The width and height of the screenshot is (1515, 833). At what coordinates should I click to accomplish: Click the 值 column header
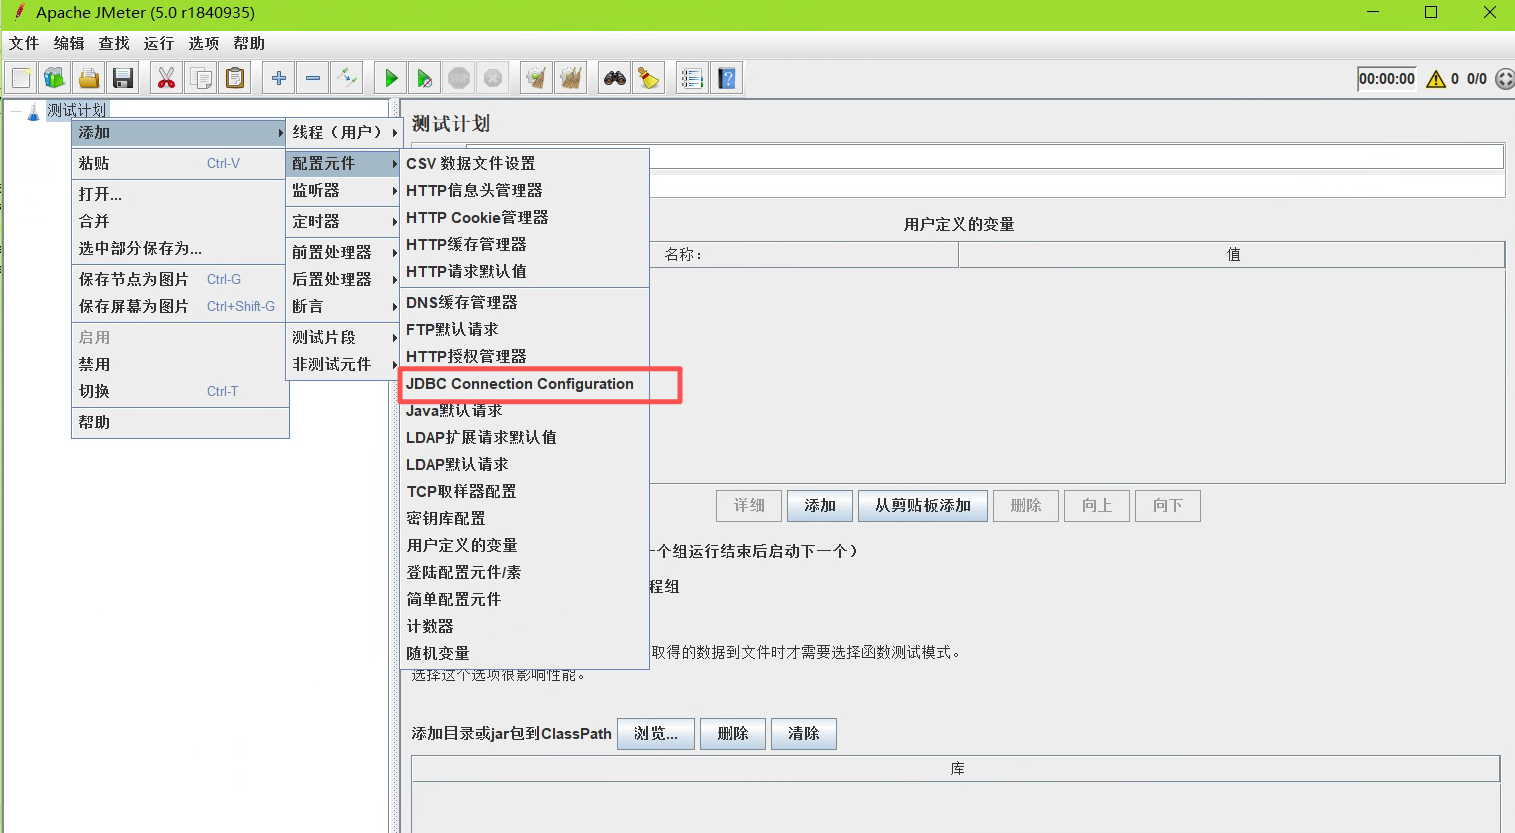point(1232,255)
